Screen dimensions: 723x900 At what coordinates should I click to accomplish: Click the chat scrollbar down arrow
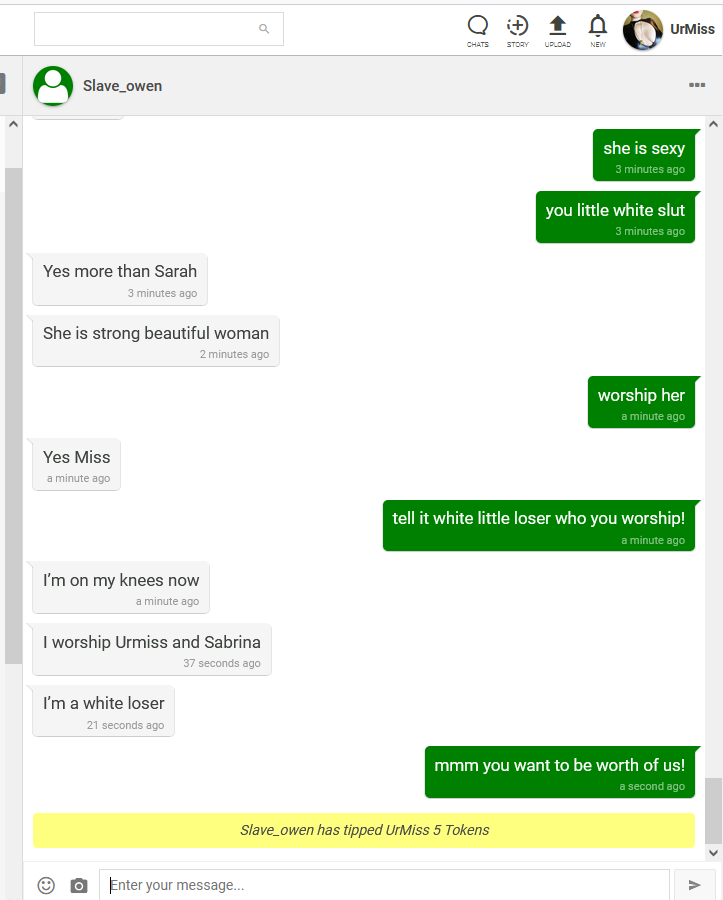(713, 852)
